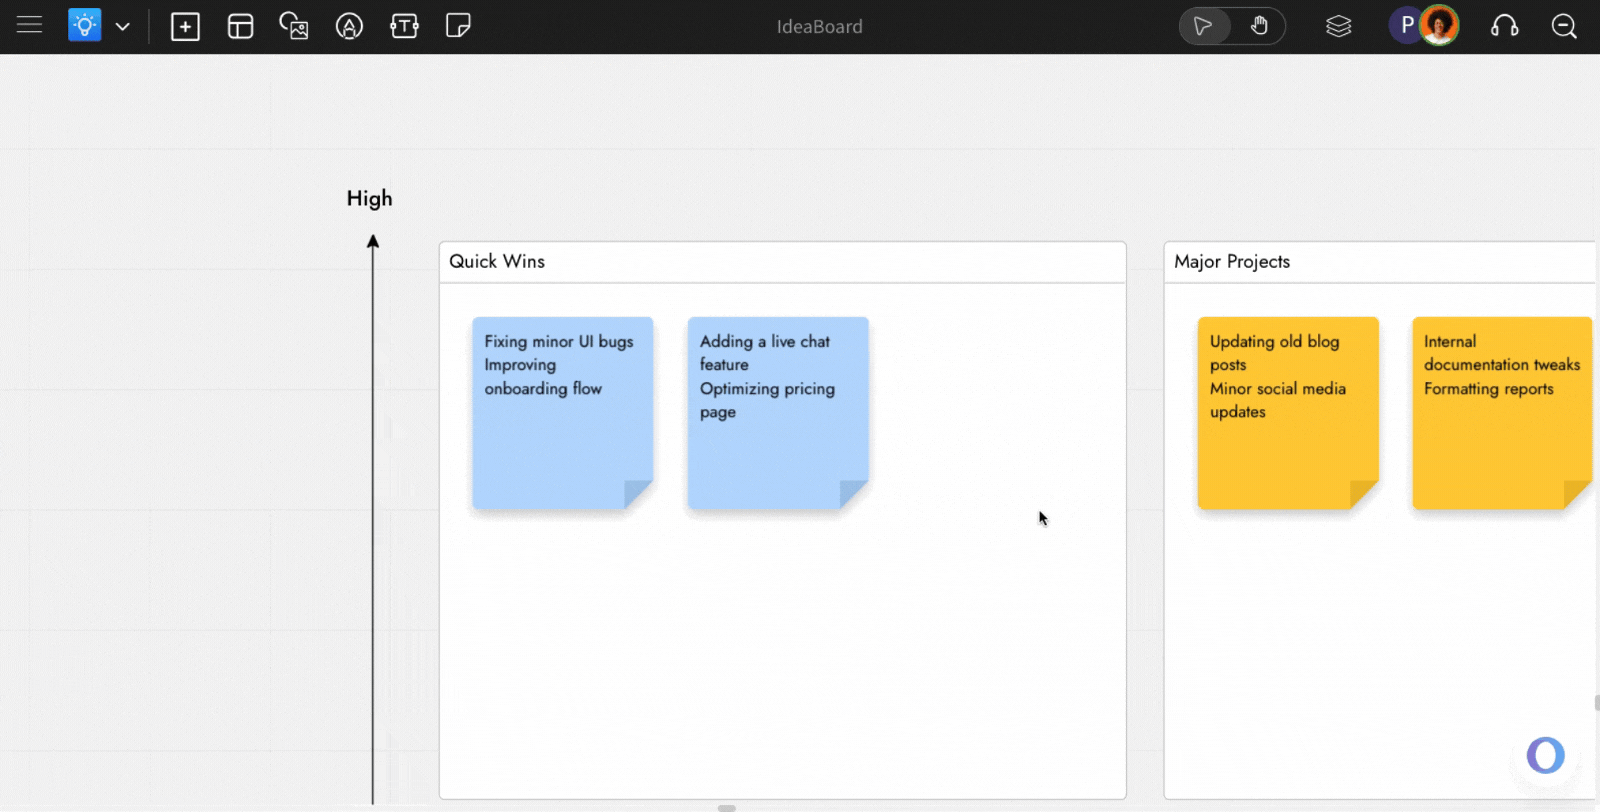Open the purple circle assistant button

[1545, 755]
